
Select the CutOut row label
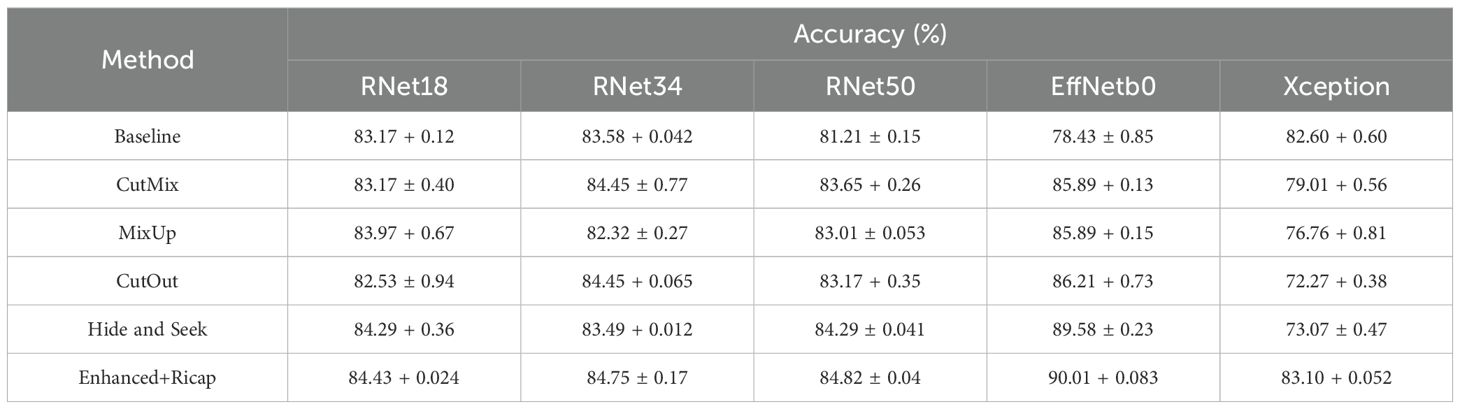click(x=148, y=281)
